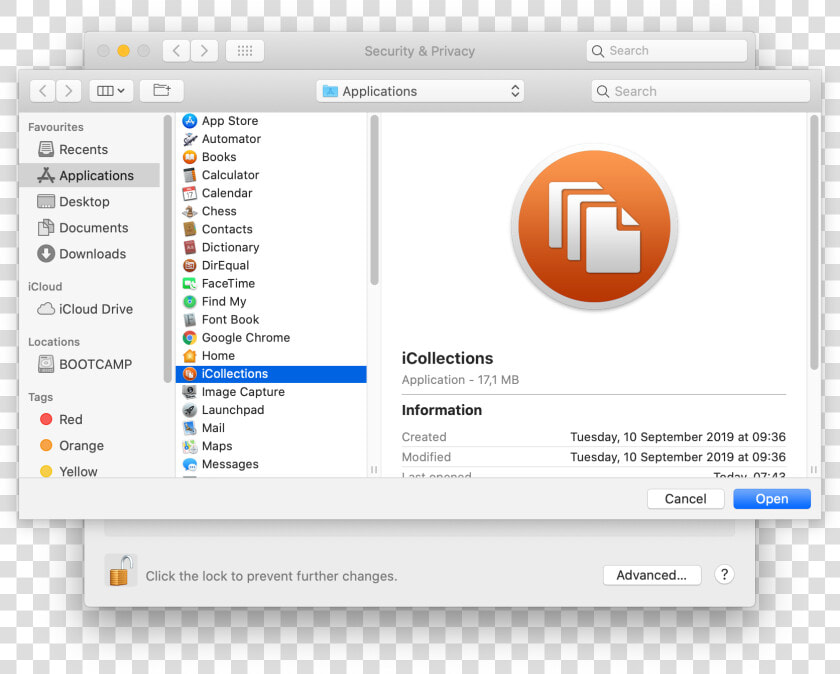Open Downloads in sidebar
840x674 pixels.
89,254
